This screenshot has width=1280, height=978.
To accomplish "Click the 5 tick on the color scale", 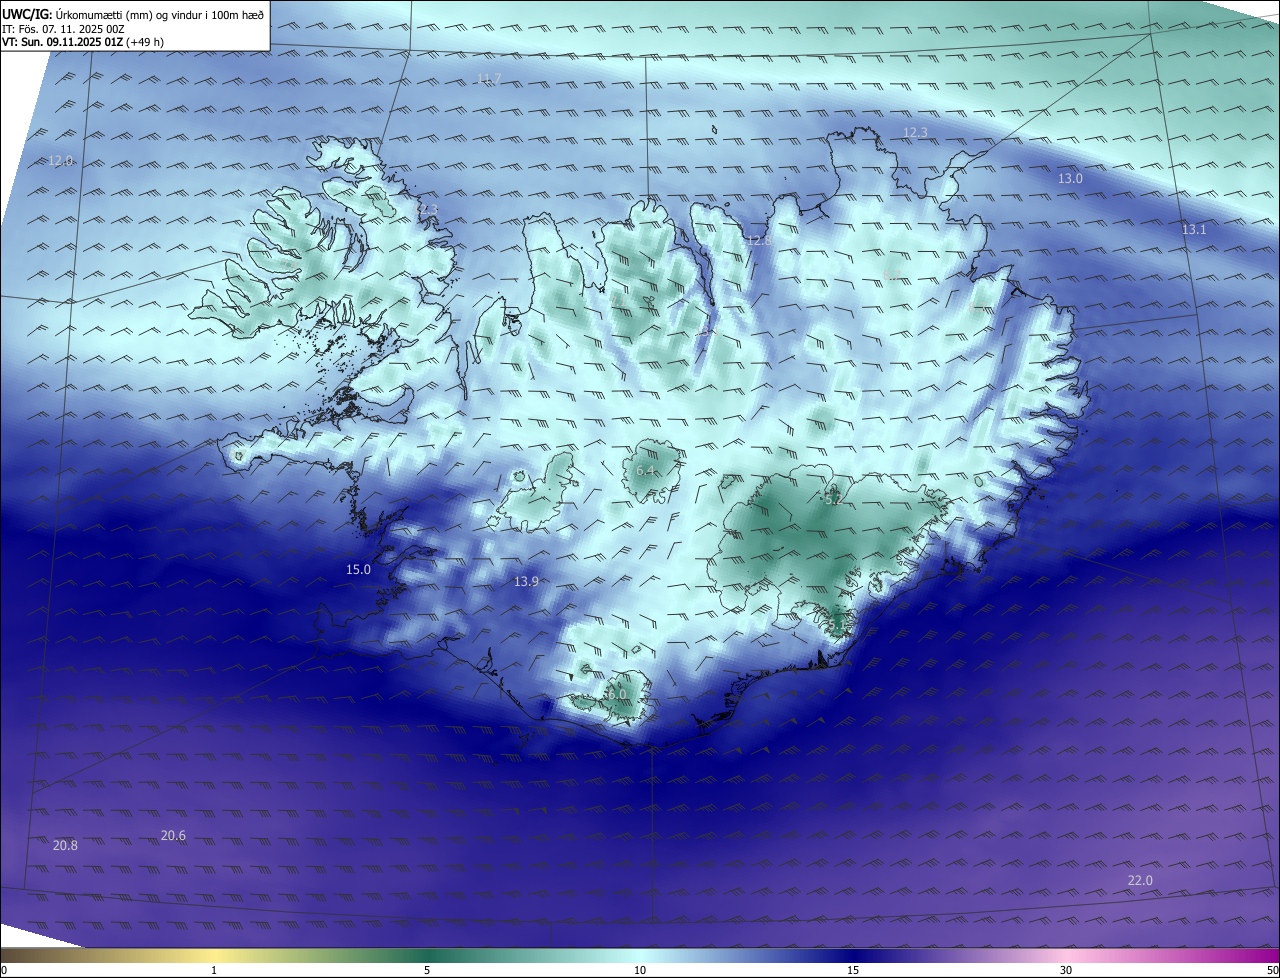I will [427, 970].
